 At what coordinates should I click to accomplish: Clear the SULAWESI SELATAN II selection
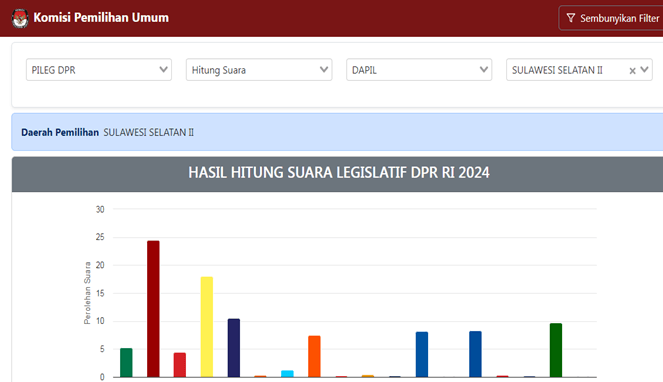[x=632, y=71]
